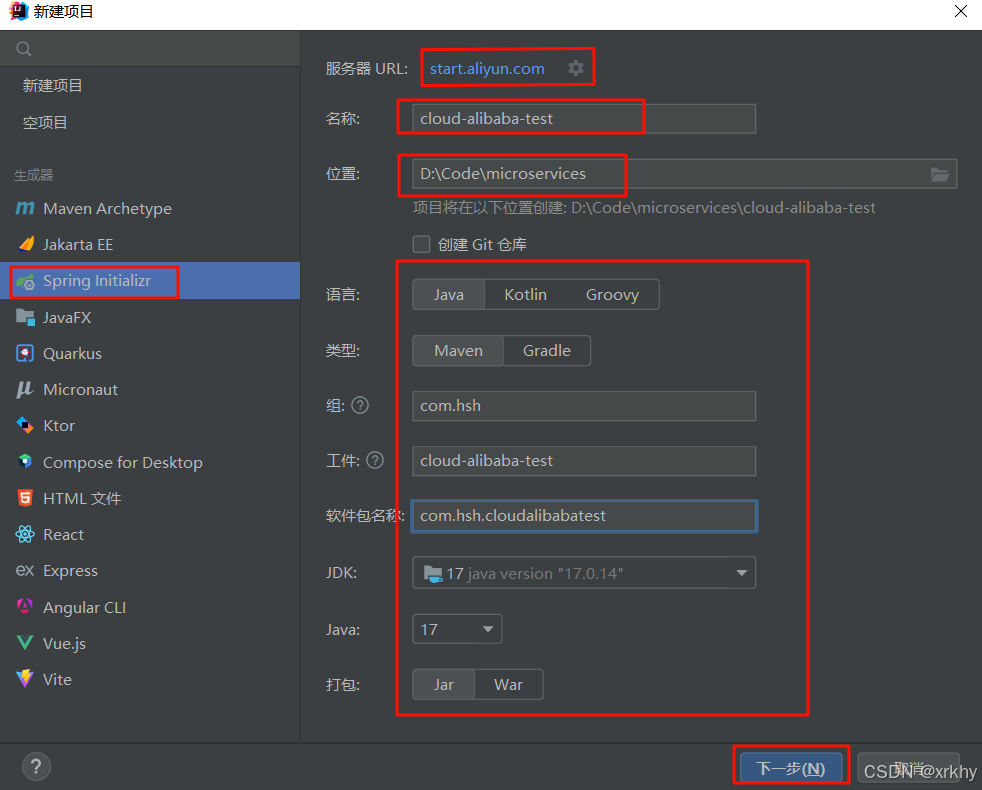Select React generator entry
Viewport: 982px width, 790px height.
(150, 534)
